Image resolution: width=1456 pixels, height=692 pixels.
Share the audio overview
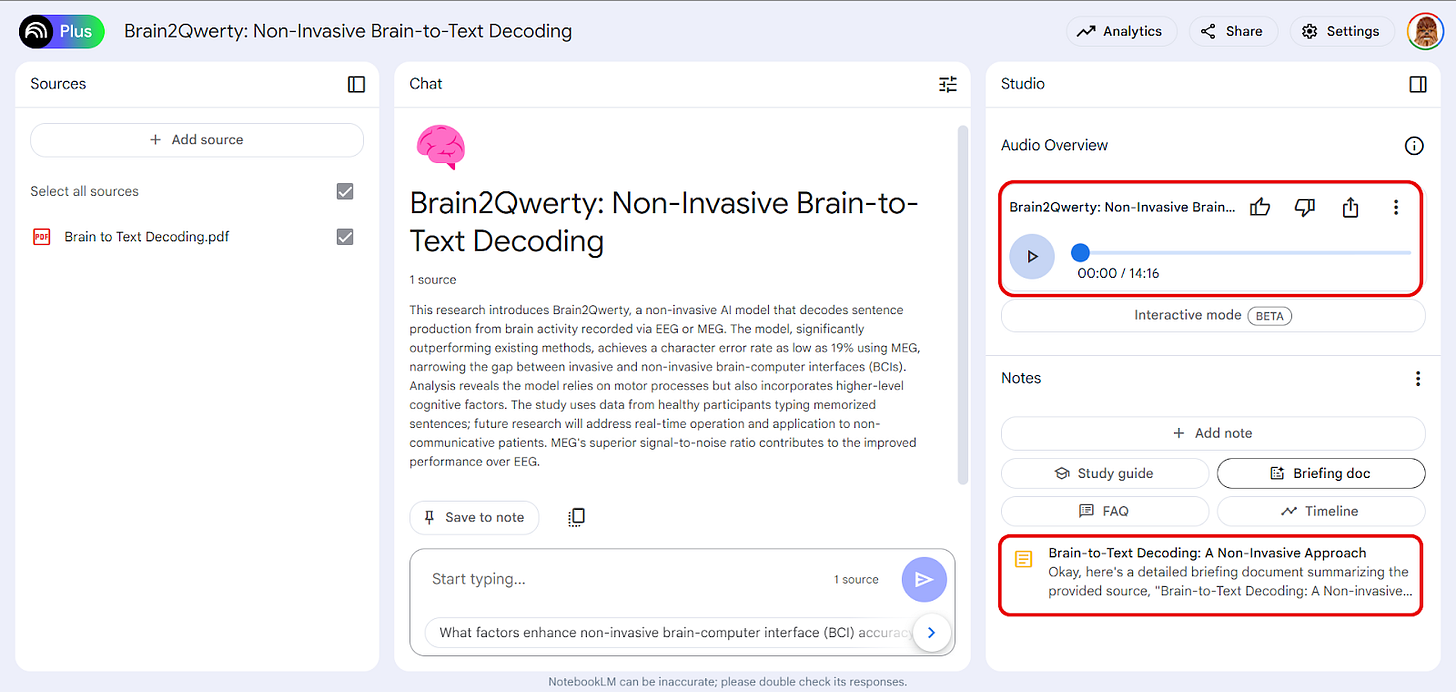tap(1350, 207)
